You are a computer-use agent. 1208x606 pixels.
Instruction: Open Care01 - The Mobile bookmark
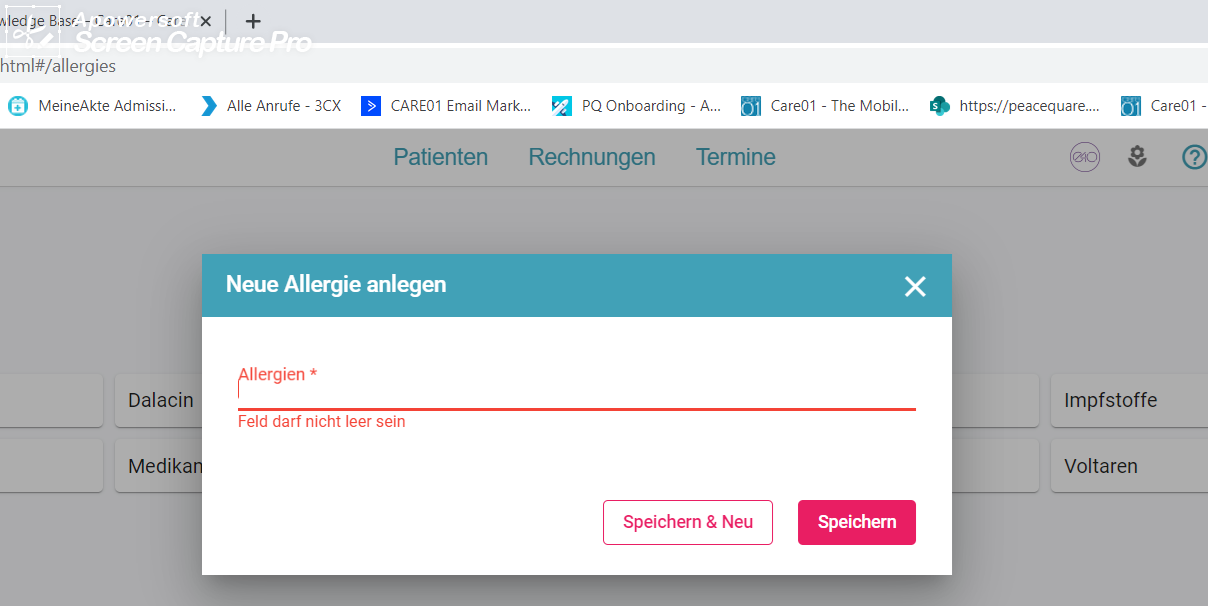[825, 106]
